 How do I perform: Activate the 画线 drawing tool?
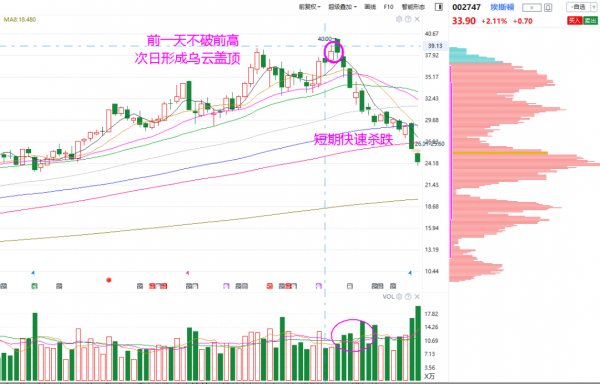370,7
